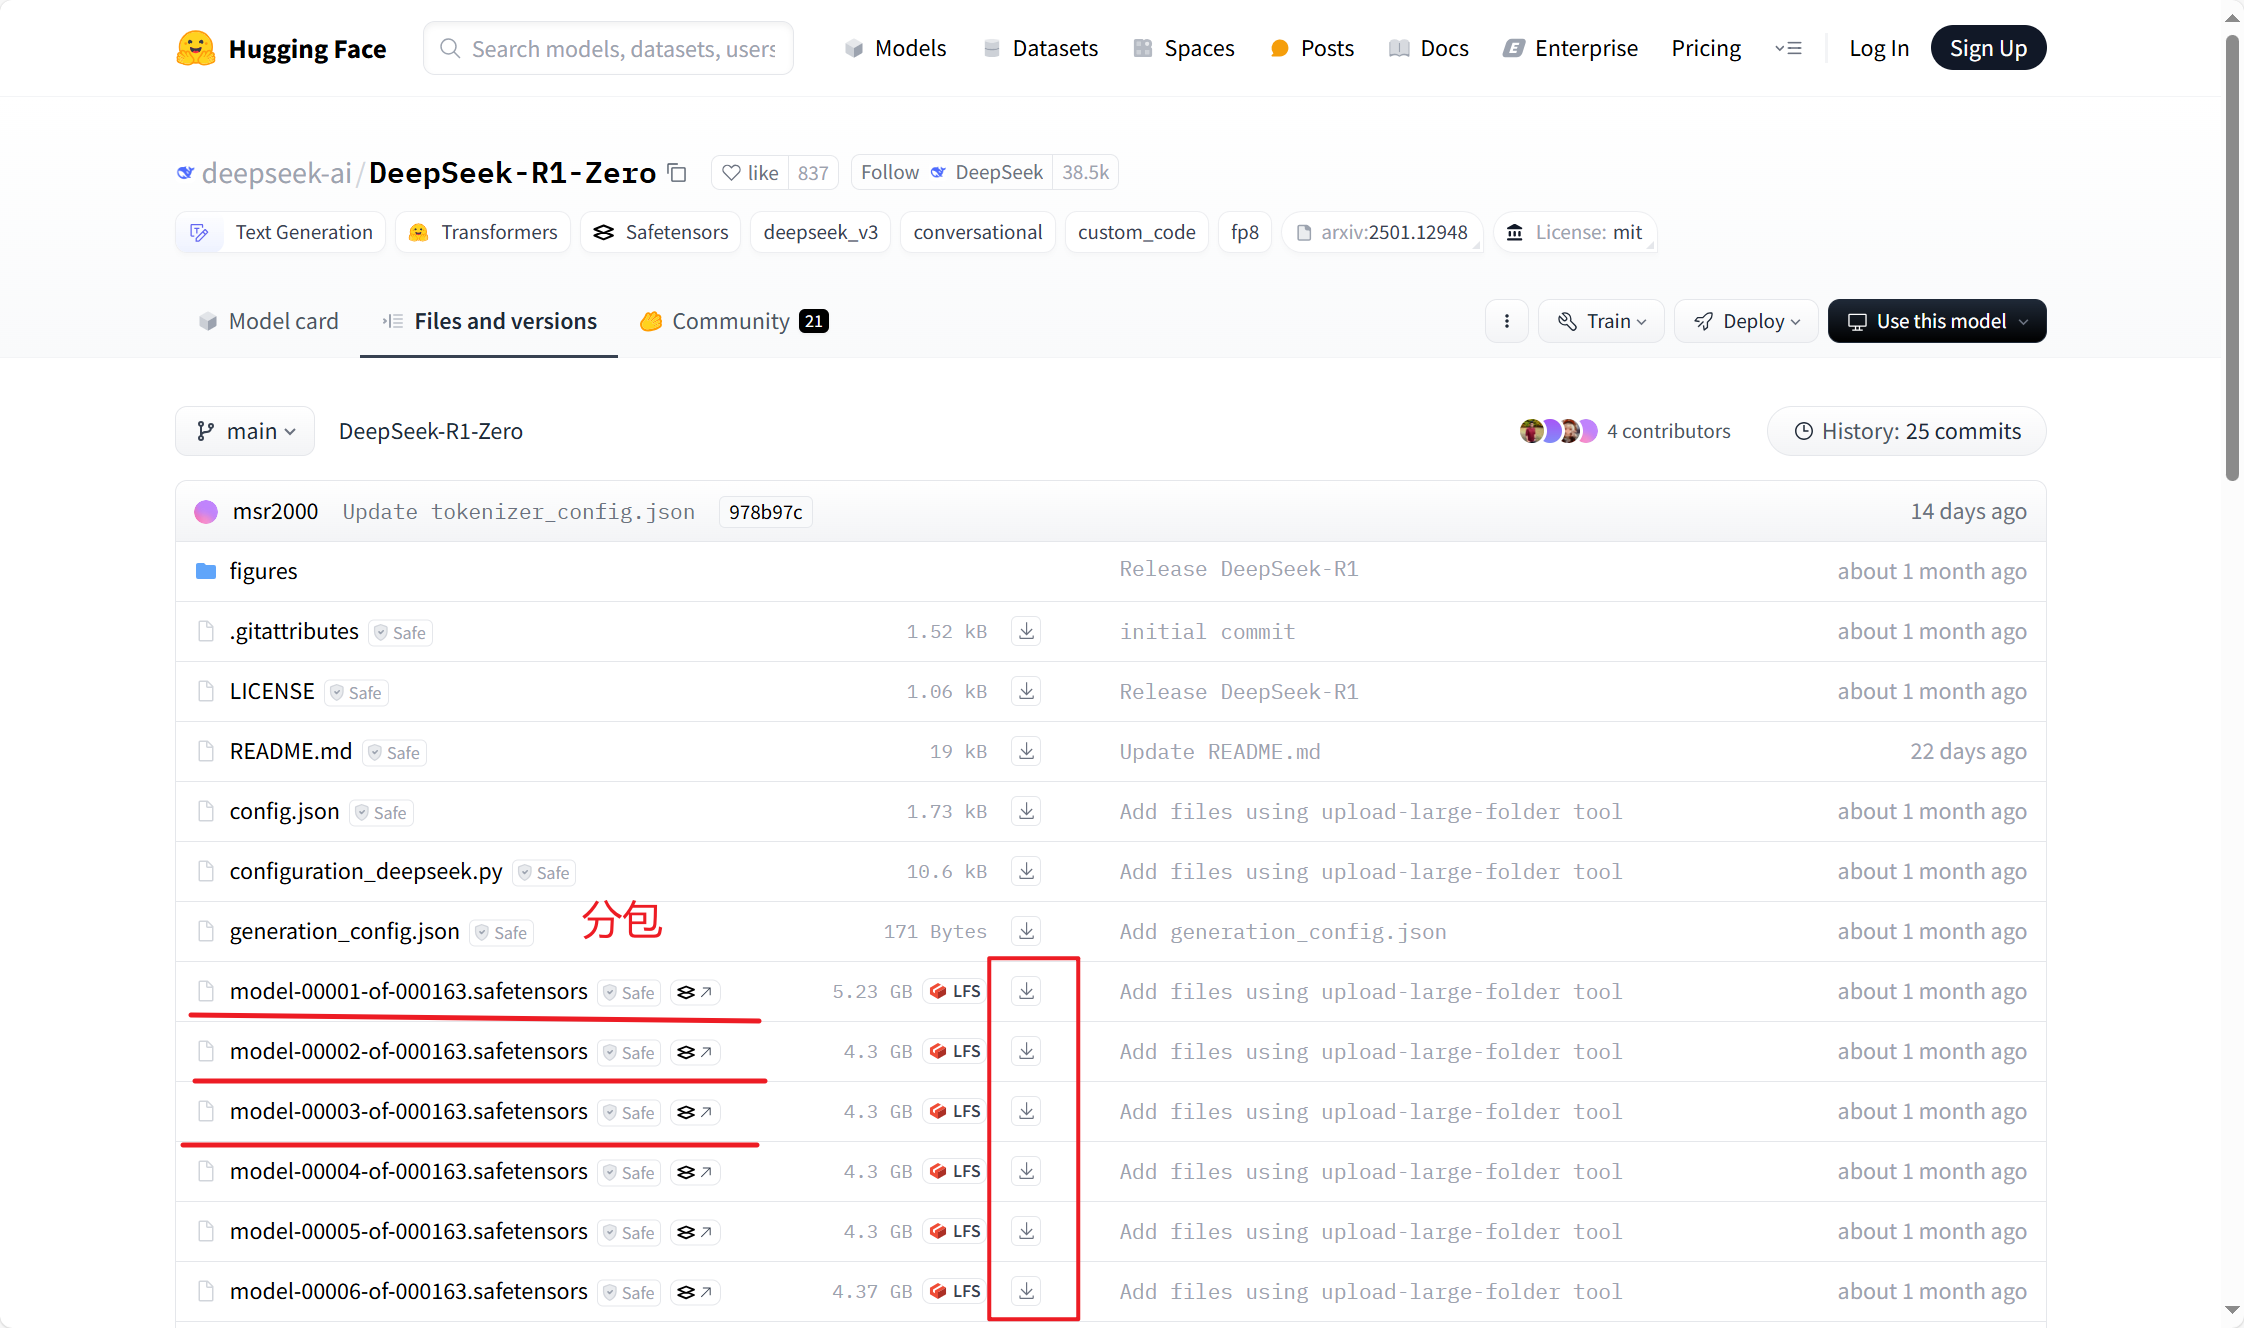Download model-00005-of-000163.safetensors
Image resolution: width=2244 pixels, height=1328 pixels.
pos(1026,1231)
